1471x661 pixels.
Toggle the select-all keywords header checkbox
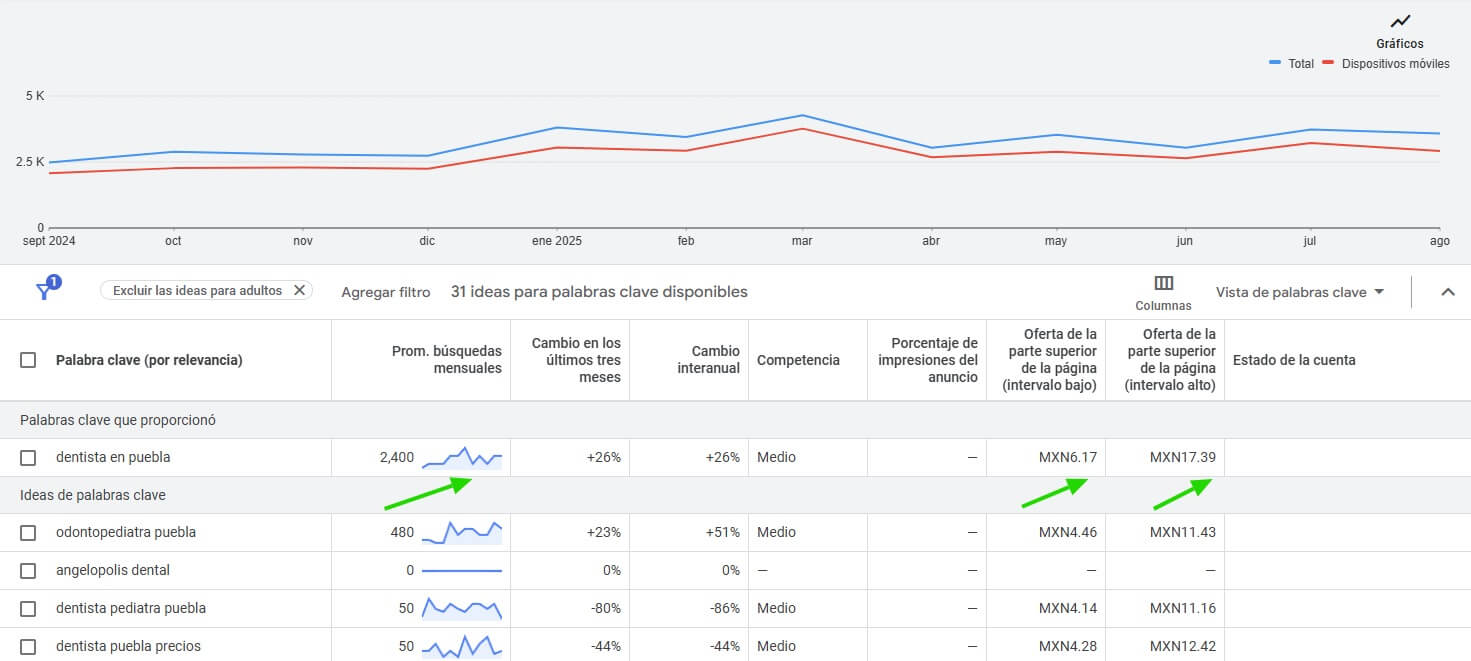[x=28, y=360]
